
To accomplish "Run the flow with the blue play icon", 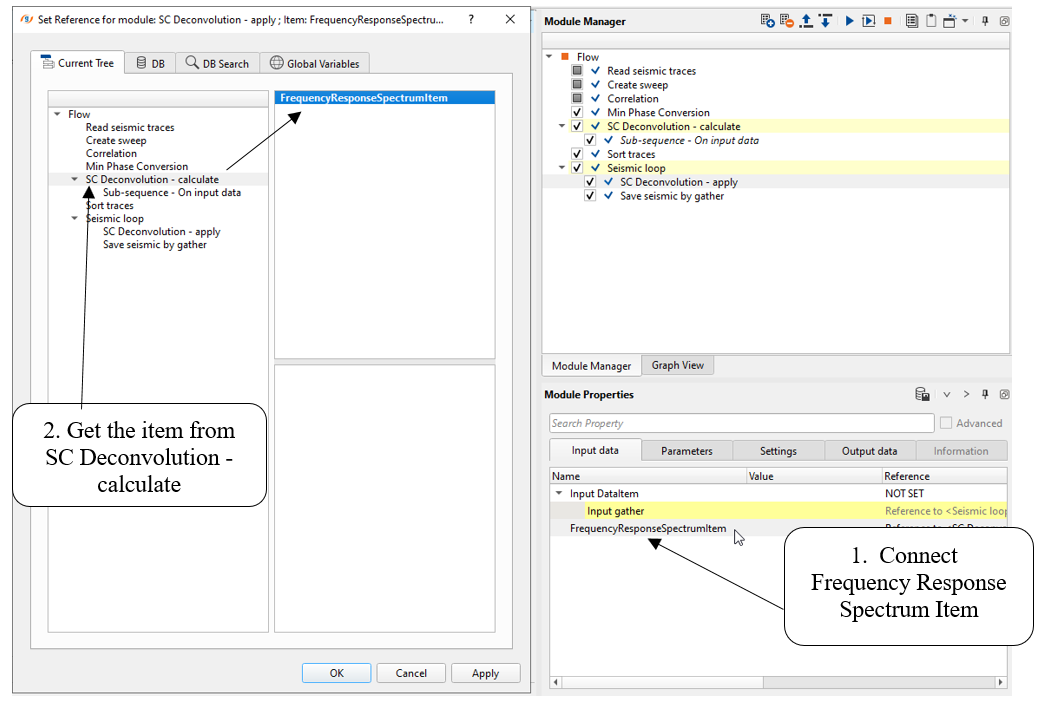I will [x=849, y=21].
